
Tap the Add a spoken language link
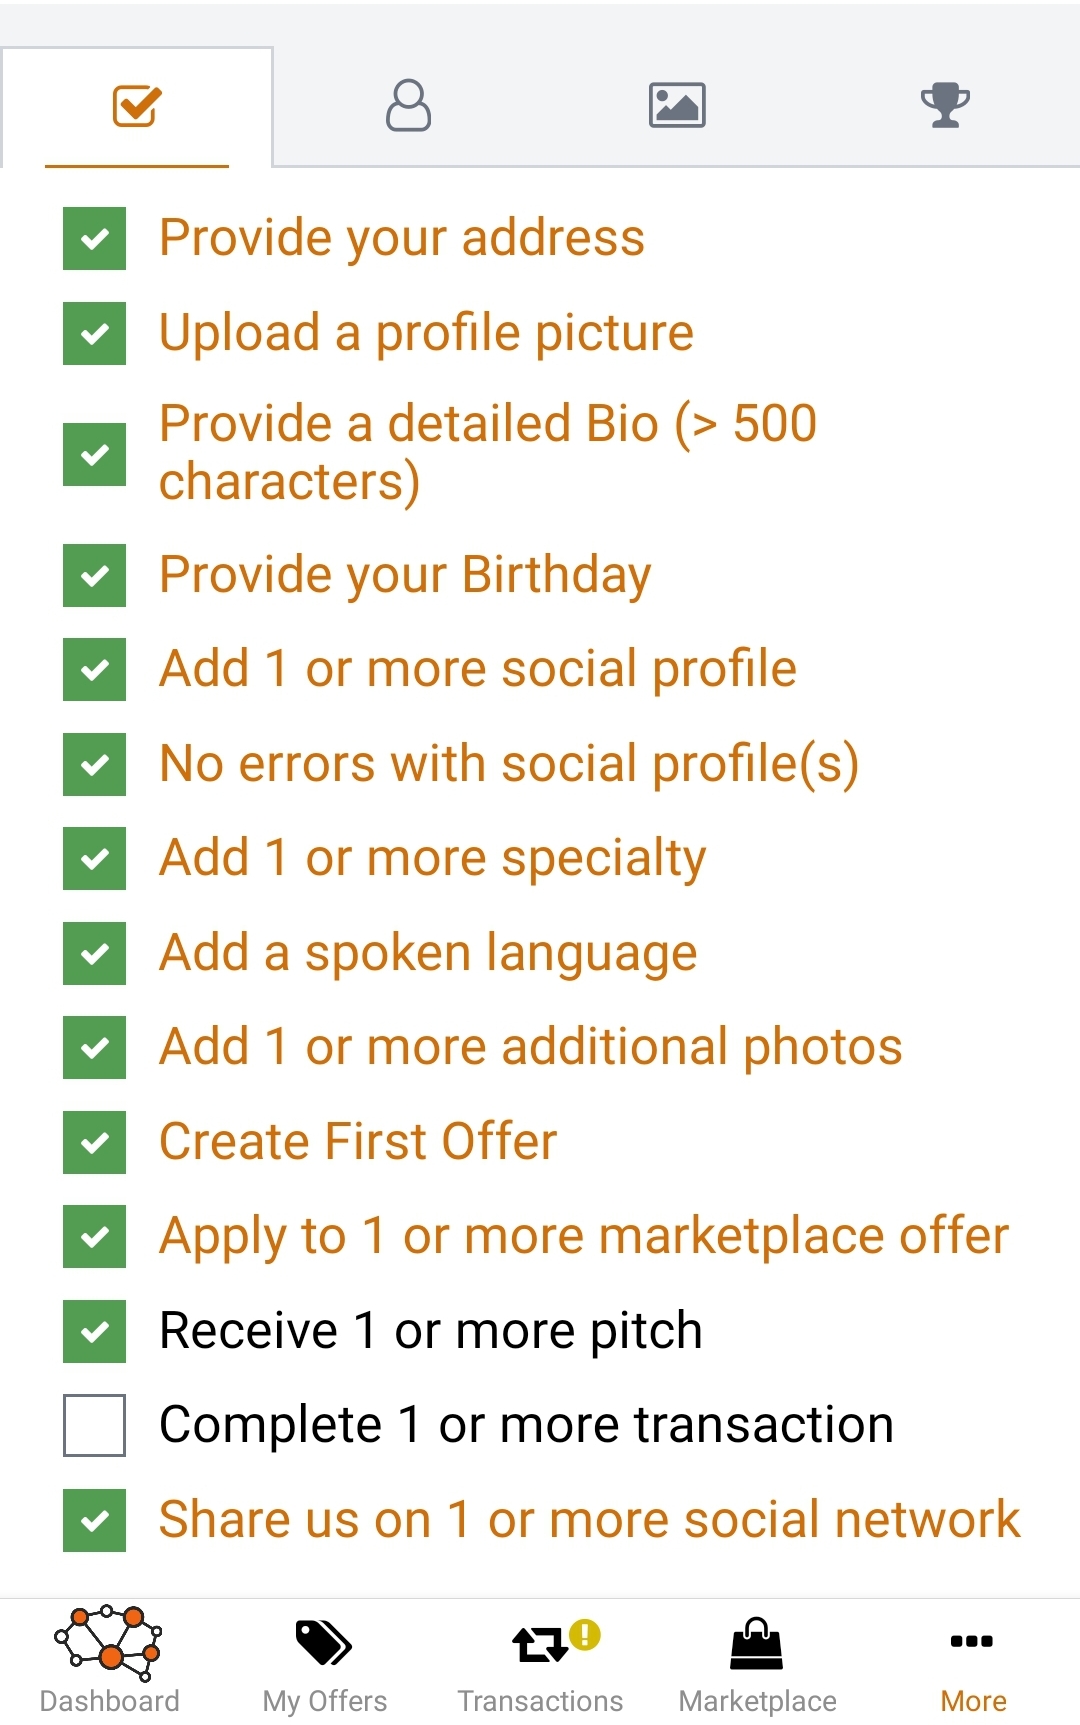428,953
